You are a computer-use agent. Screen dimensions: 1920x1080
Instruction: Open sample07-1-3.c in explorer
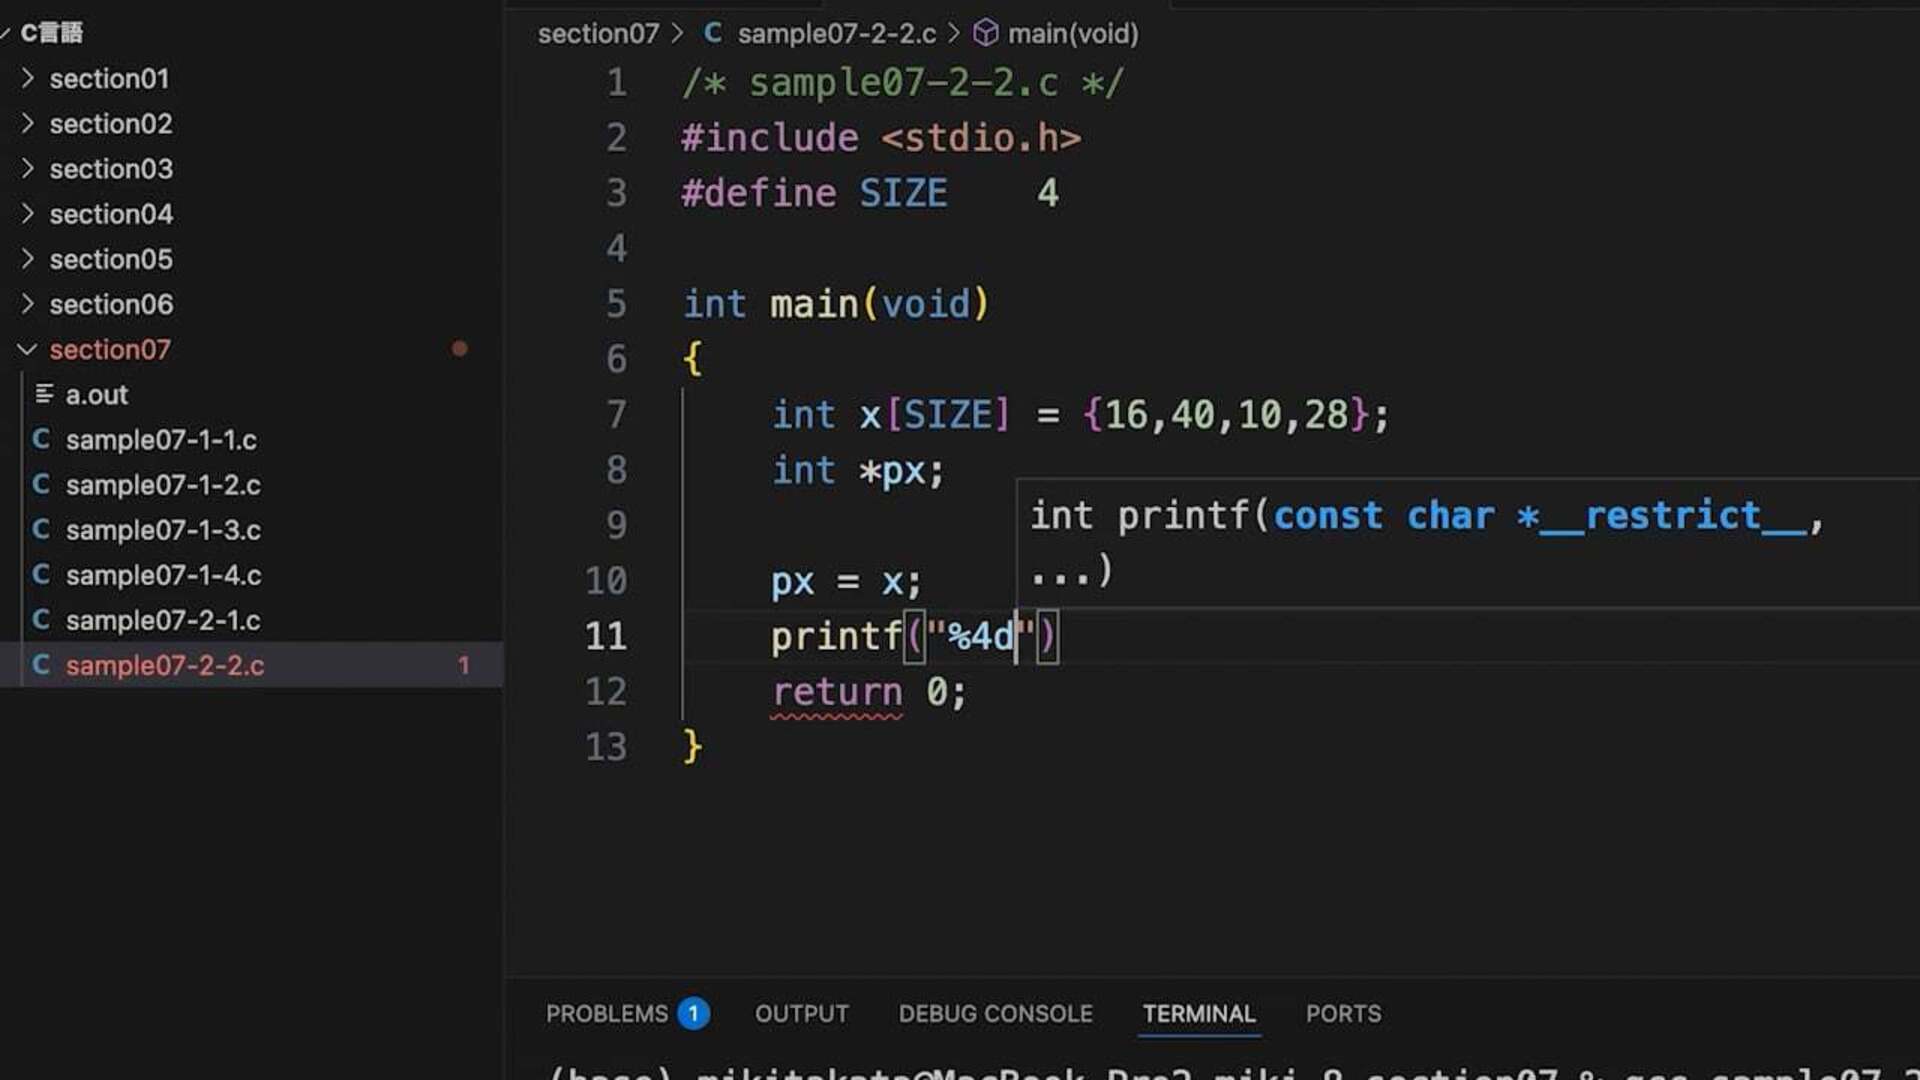tap(163, 530)
